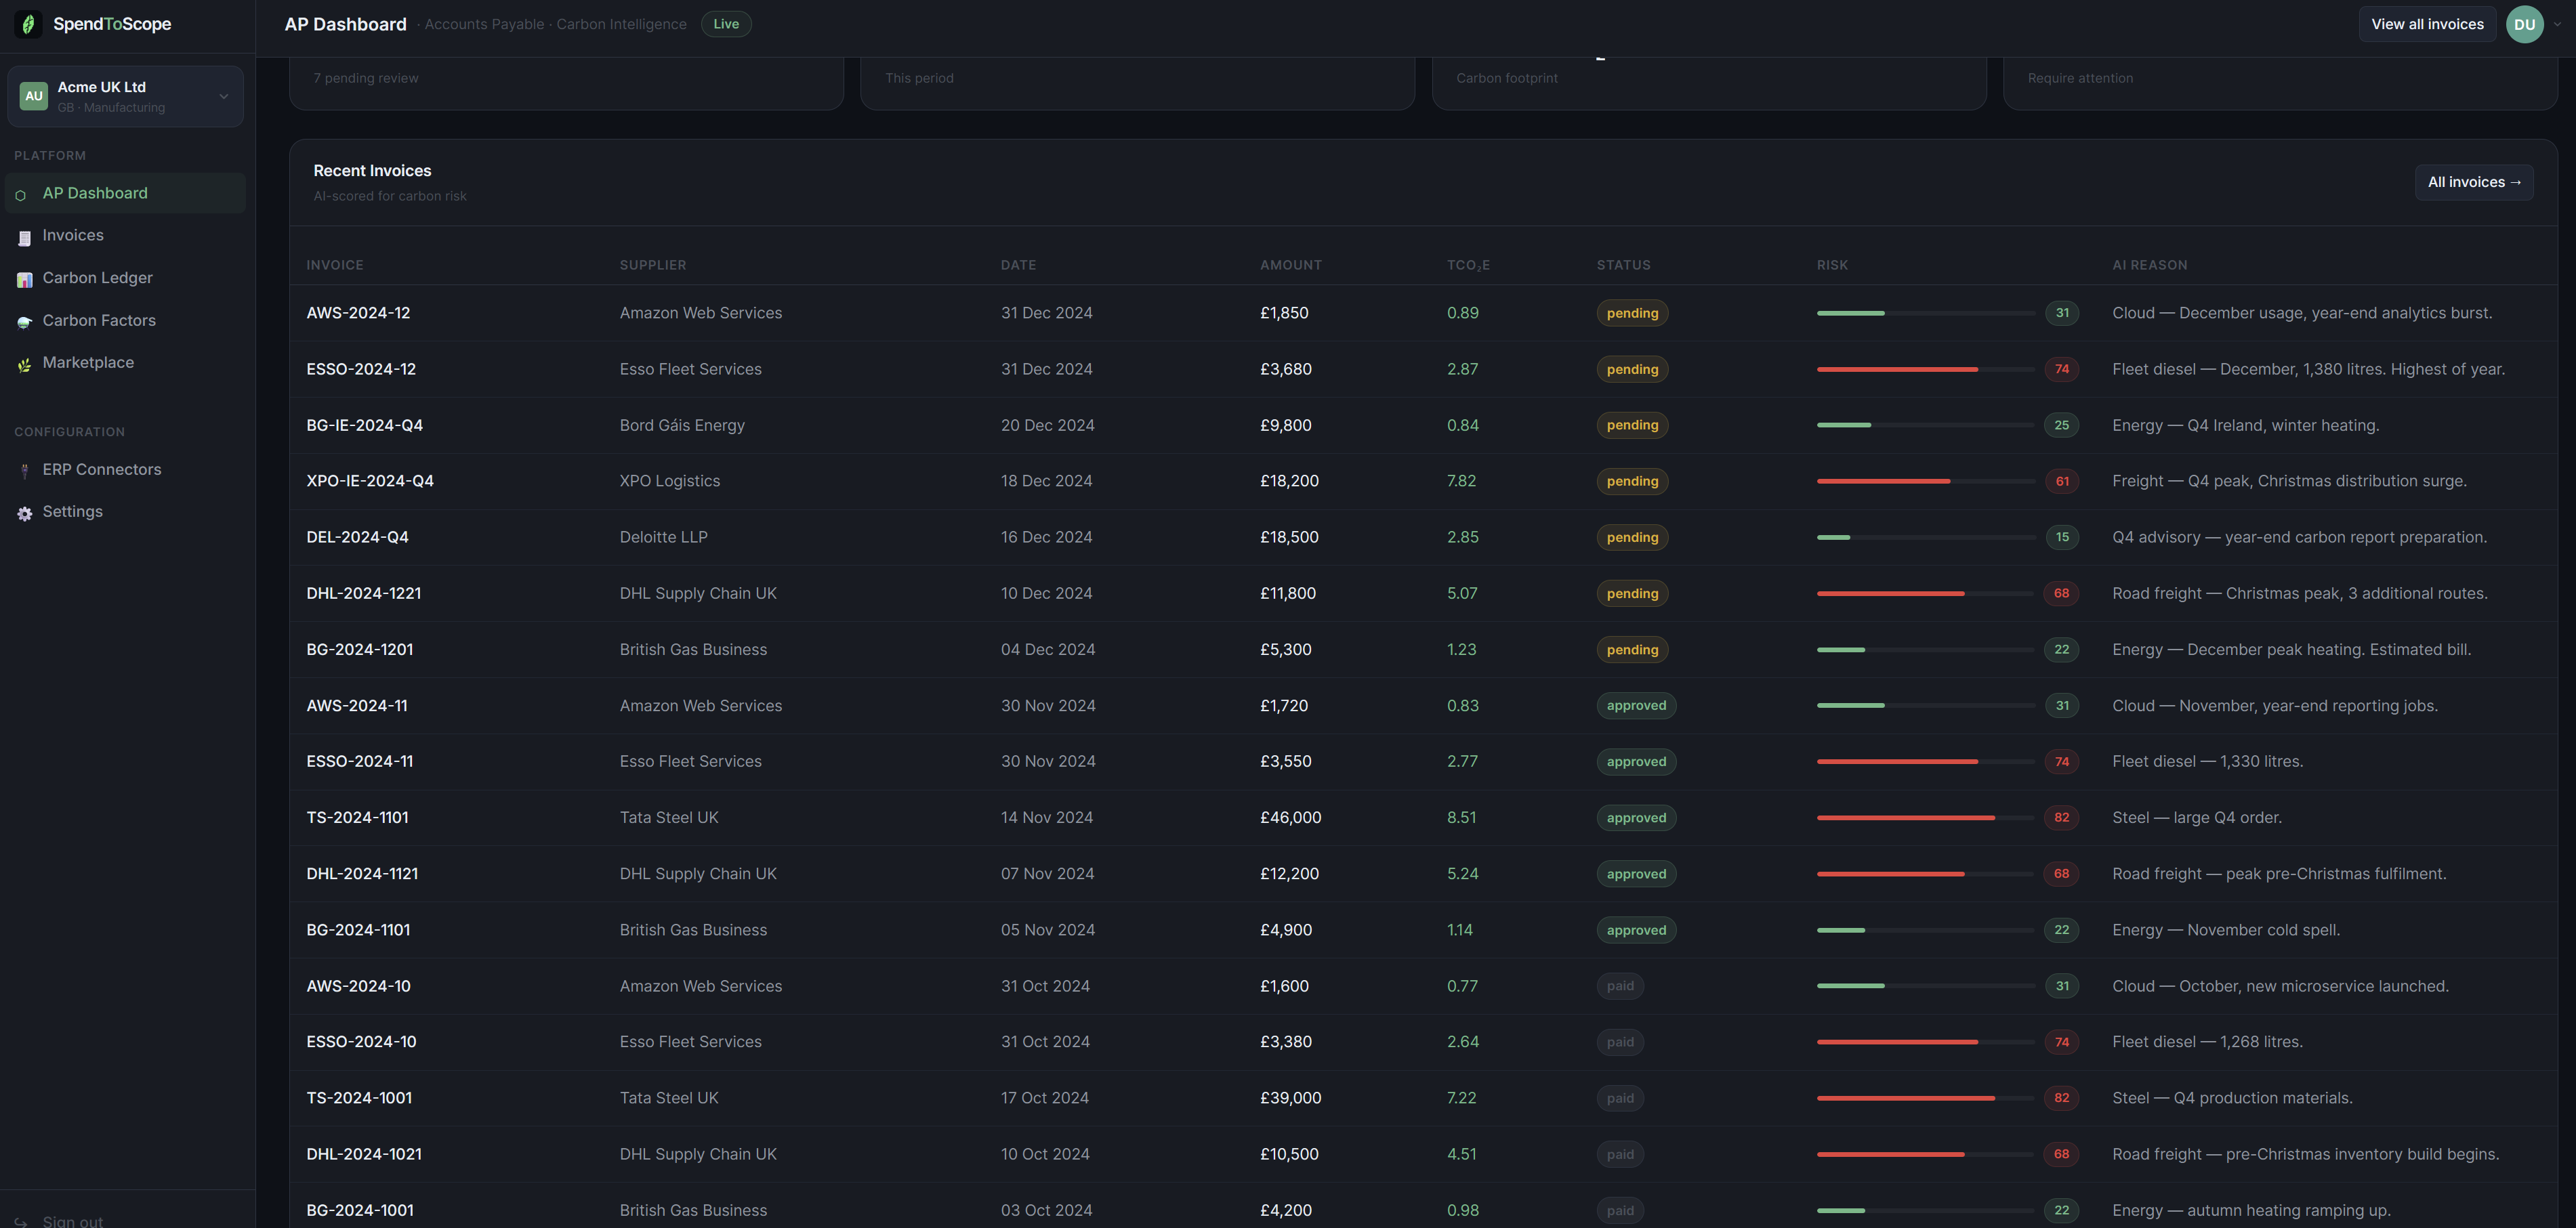The width and height of the screenshot is (2576, 1228).
Task: Click the Invoices sidebar icon
Action: pyautogui.click(x=24, y=237)
